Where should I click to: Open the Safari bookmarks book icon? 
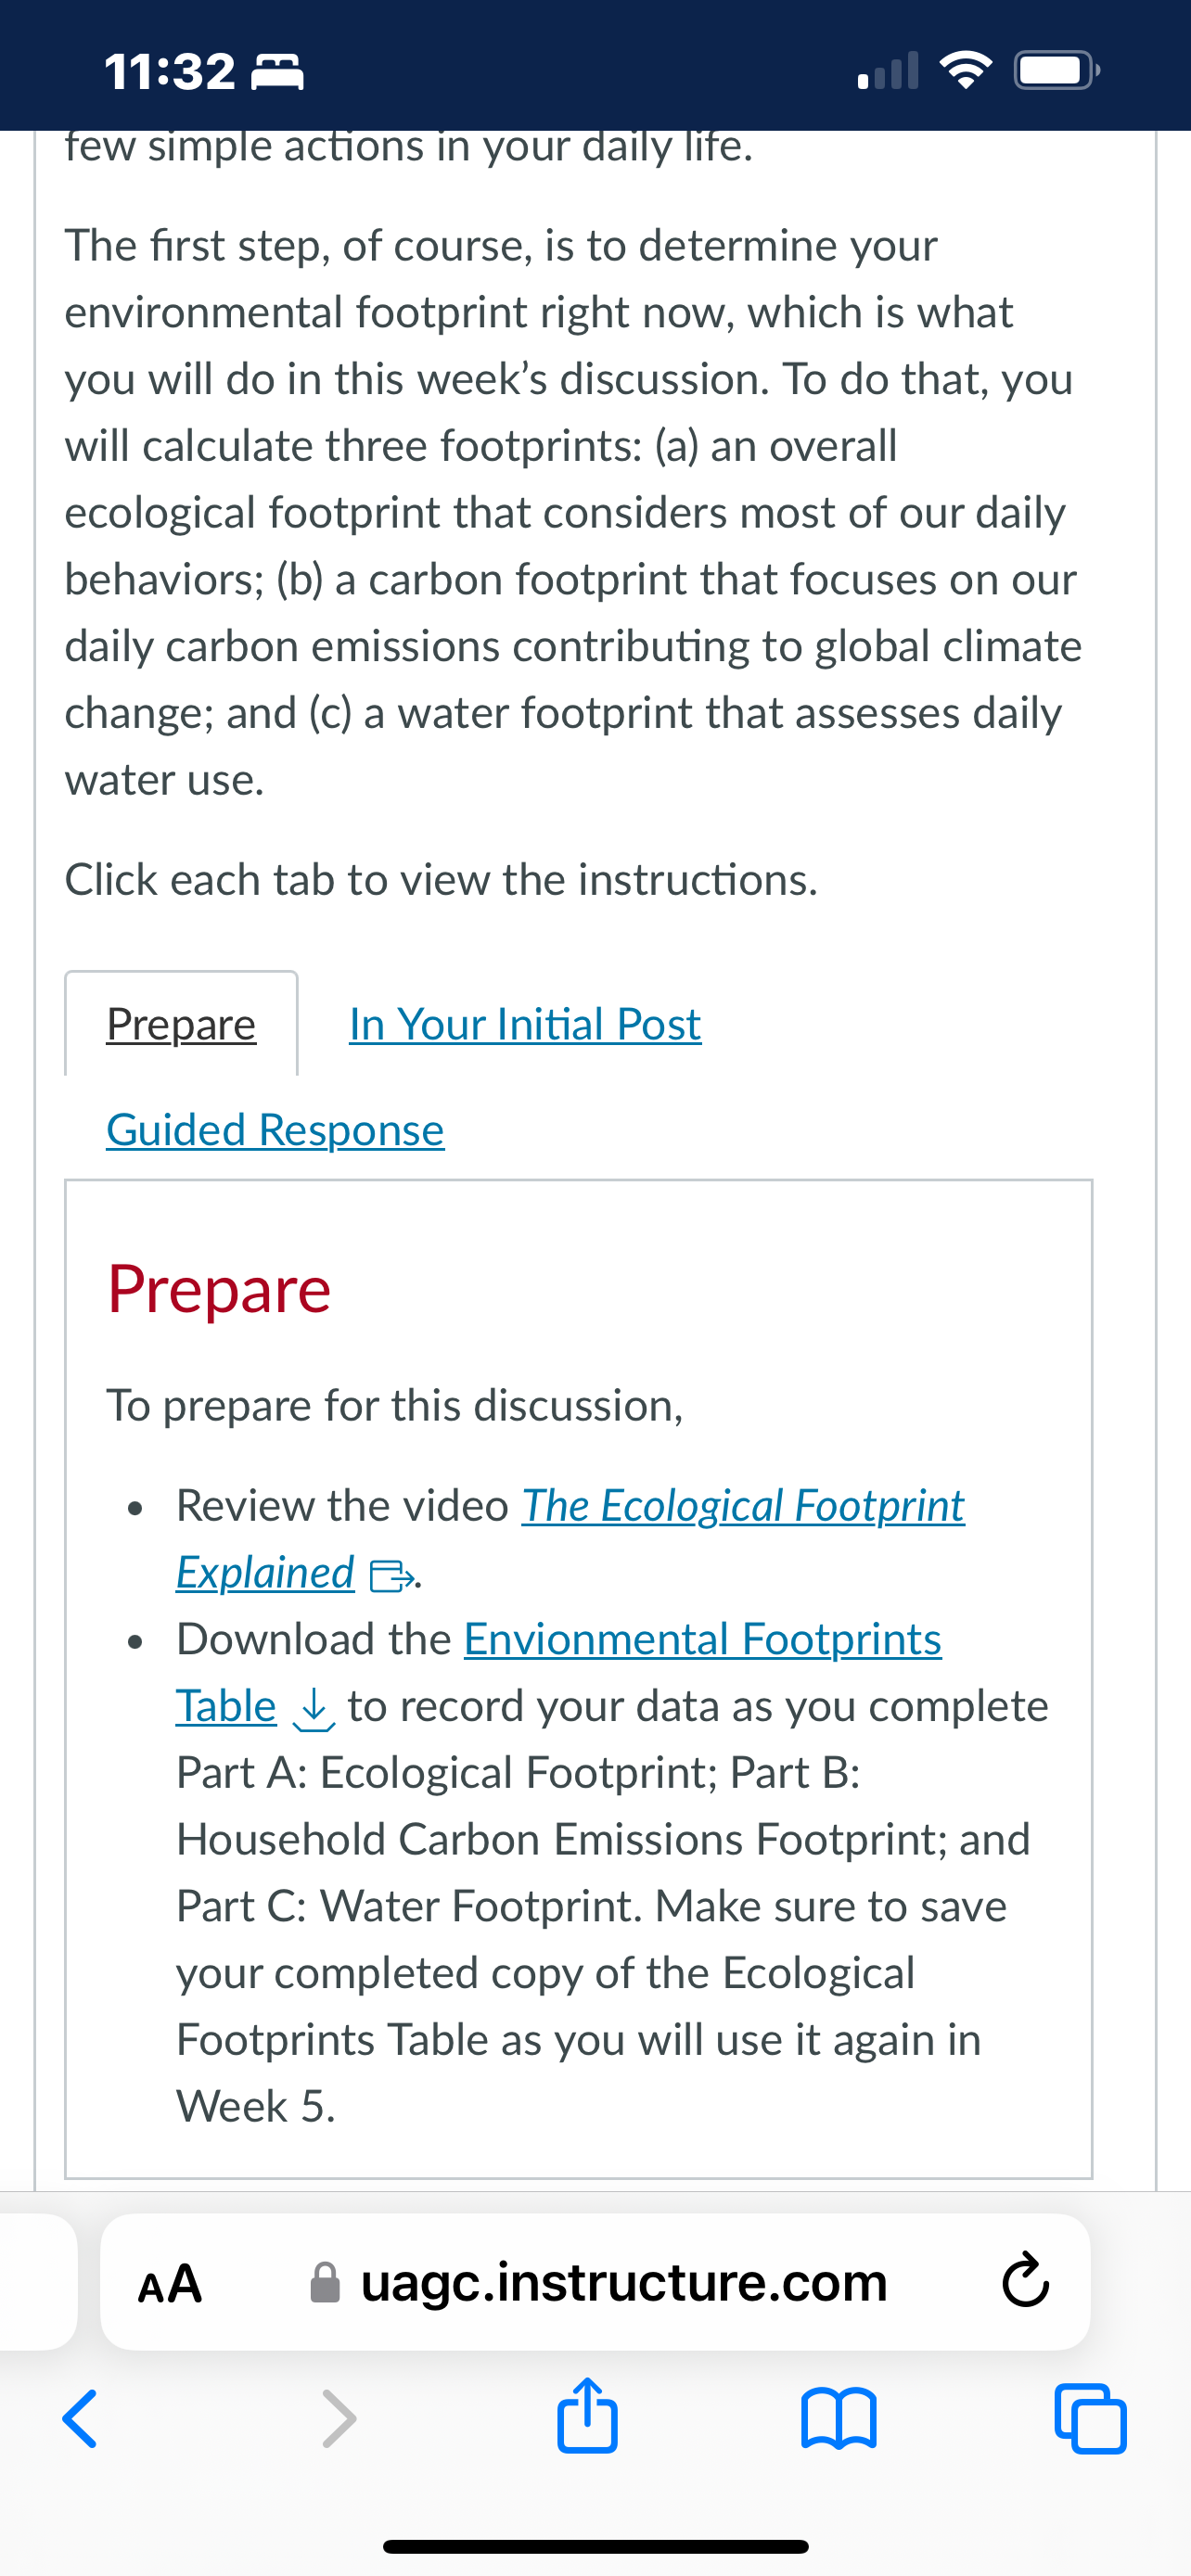point(839,2419)
